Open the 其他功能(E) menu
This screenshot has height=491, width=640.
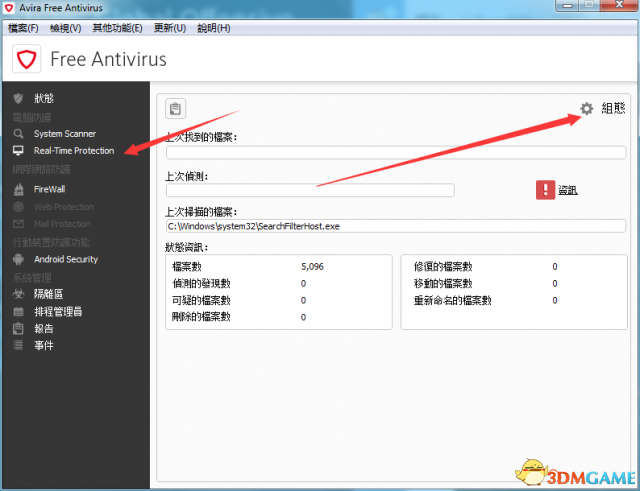click(x=118, y=28)
